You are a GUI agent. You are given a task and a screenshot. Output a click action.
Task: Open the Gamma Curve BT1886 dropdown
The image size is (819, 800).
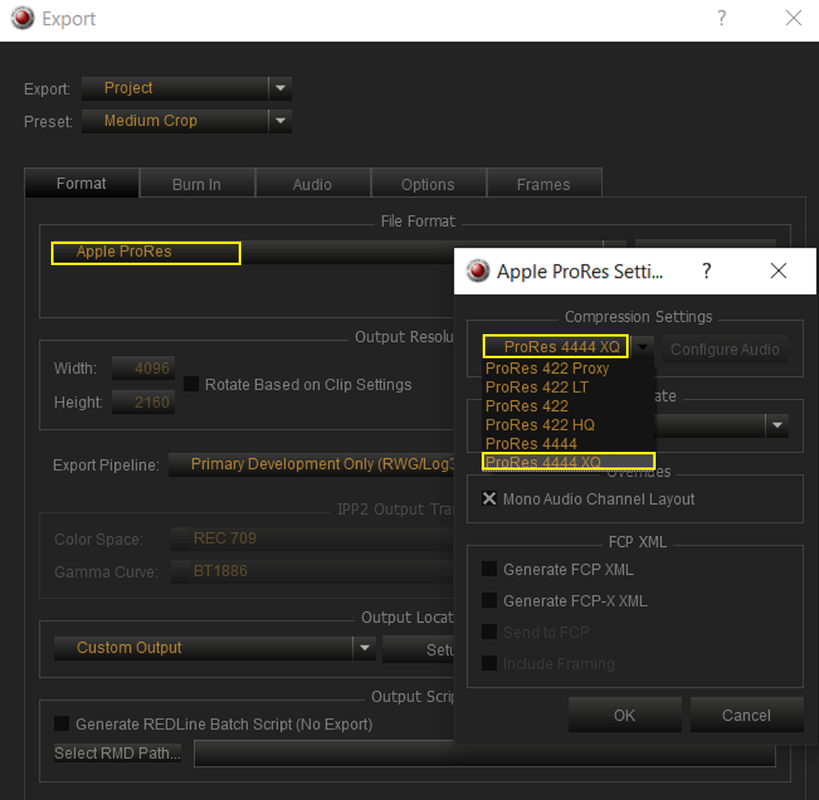312,571
